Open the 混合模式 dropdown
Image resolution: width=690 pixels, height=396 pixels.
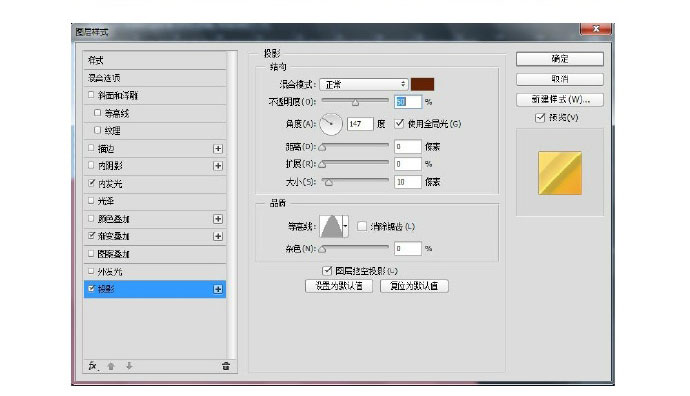point(364,84)
